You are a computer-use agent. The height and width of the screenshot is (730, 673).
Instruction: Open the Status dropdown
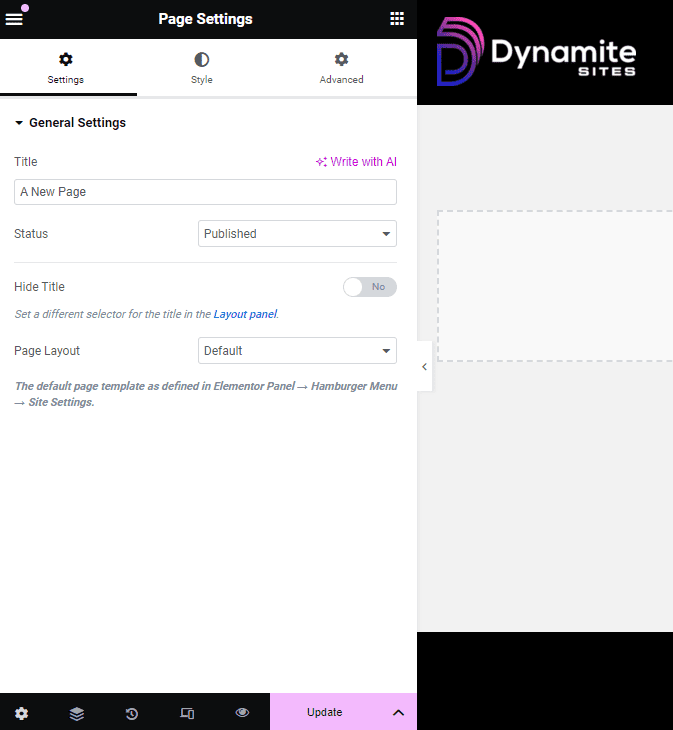(x=297, y=234)
